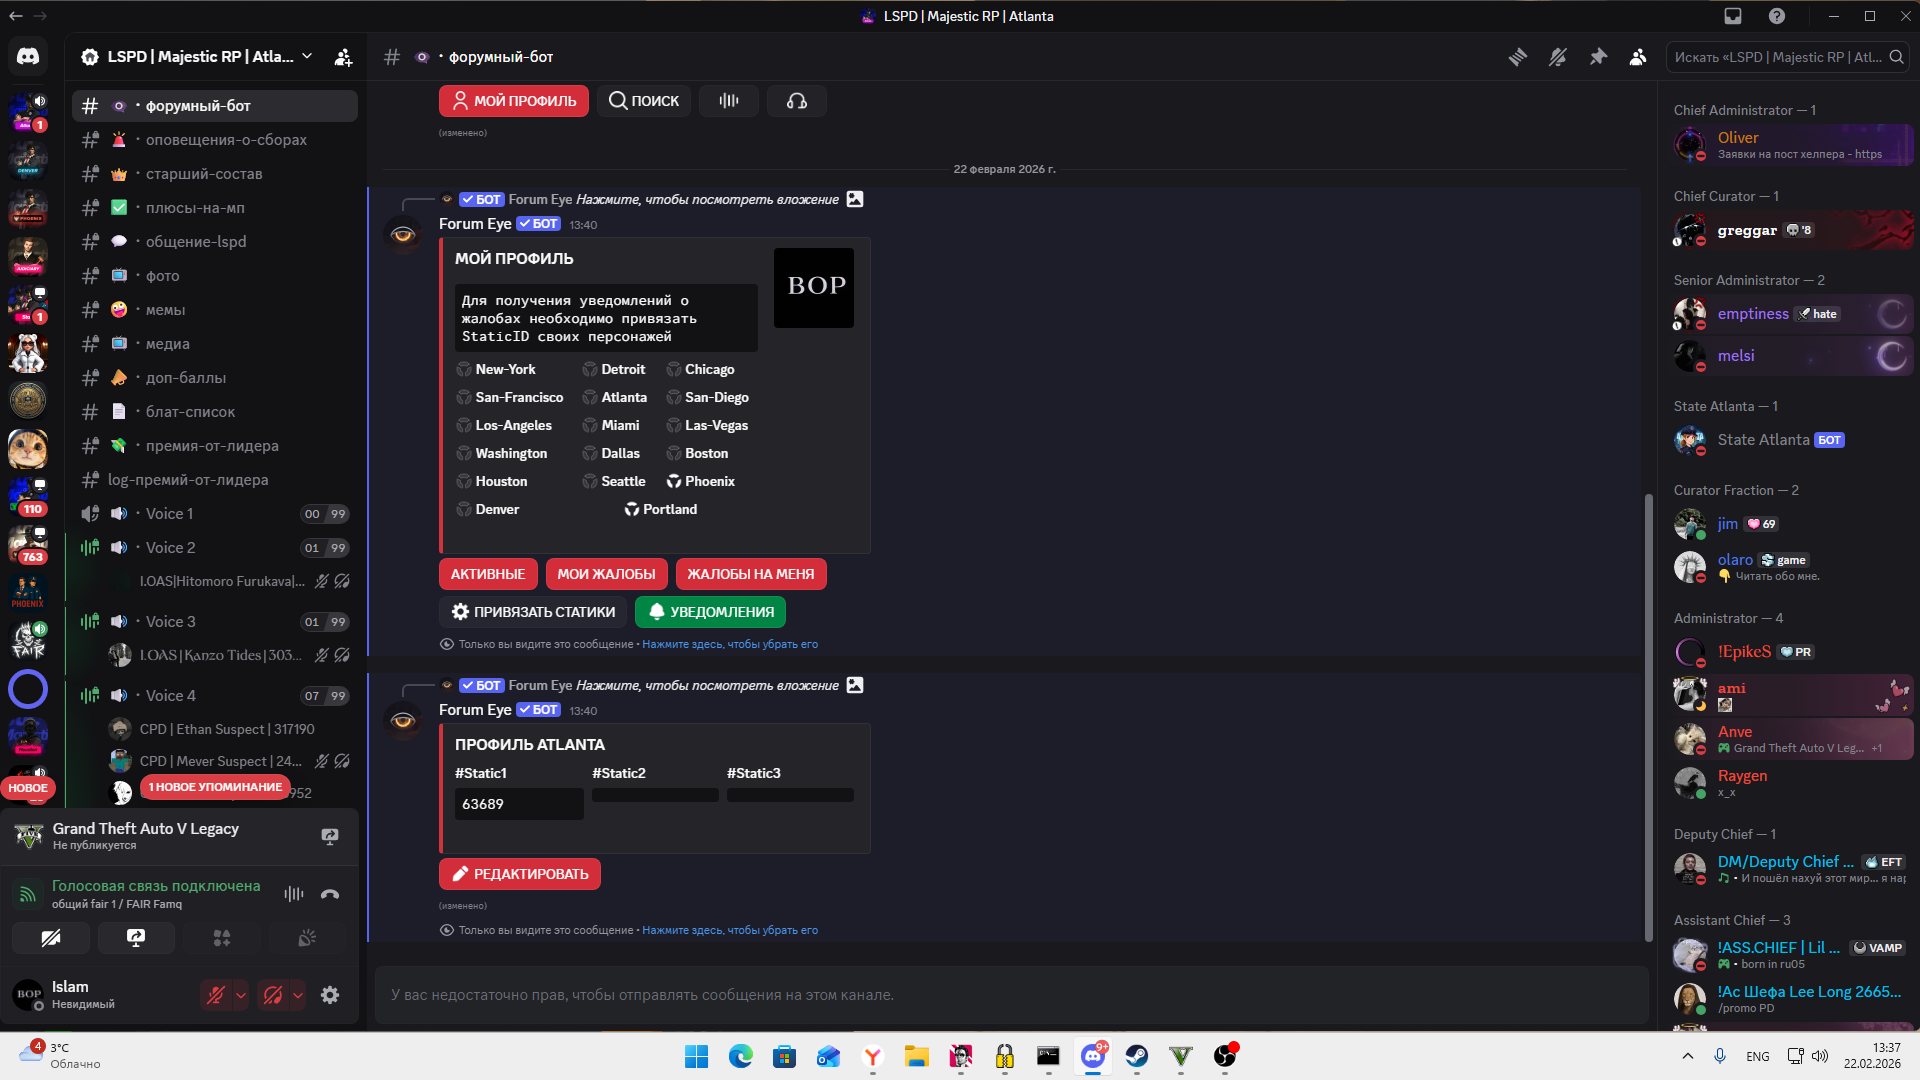Open Discord direct messages home icon

coord(28,57)
